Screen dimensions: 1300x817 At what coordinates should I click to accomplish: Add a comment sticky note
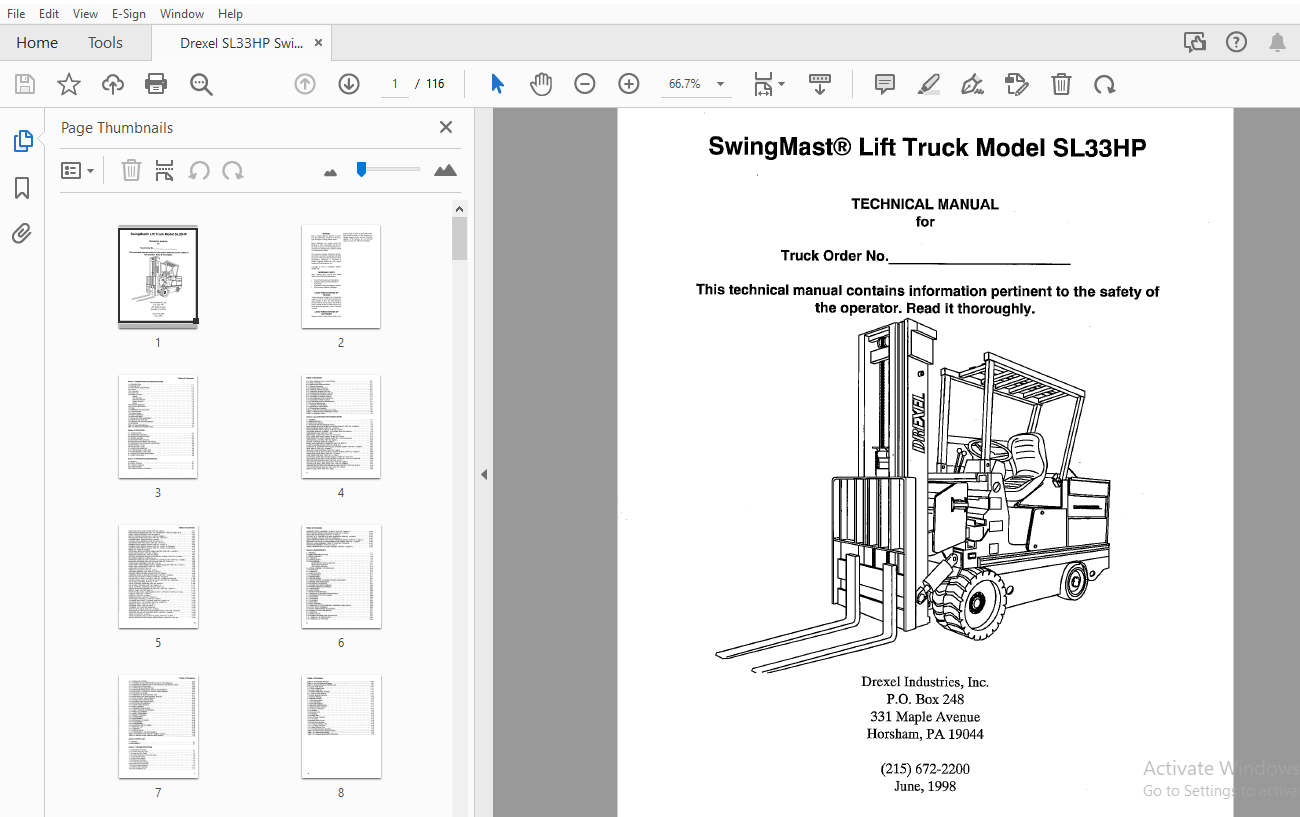(885, 84)
